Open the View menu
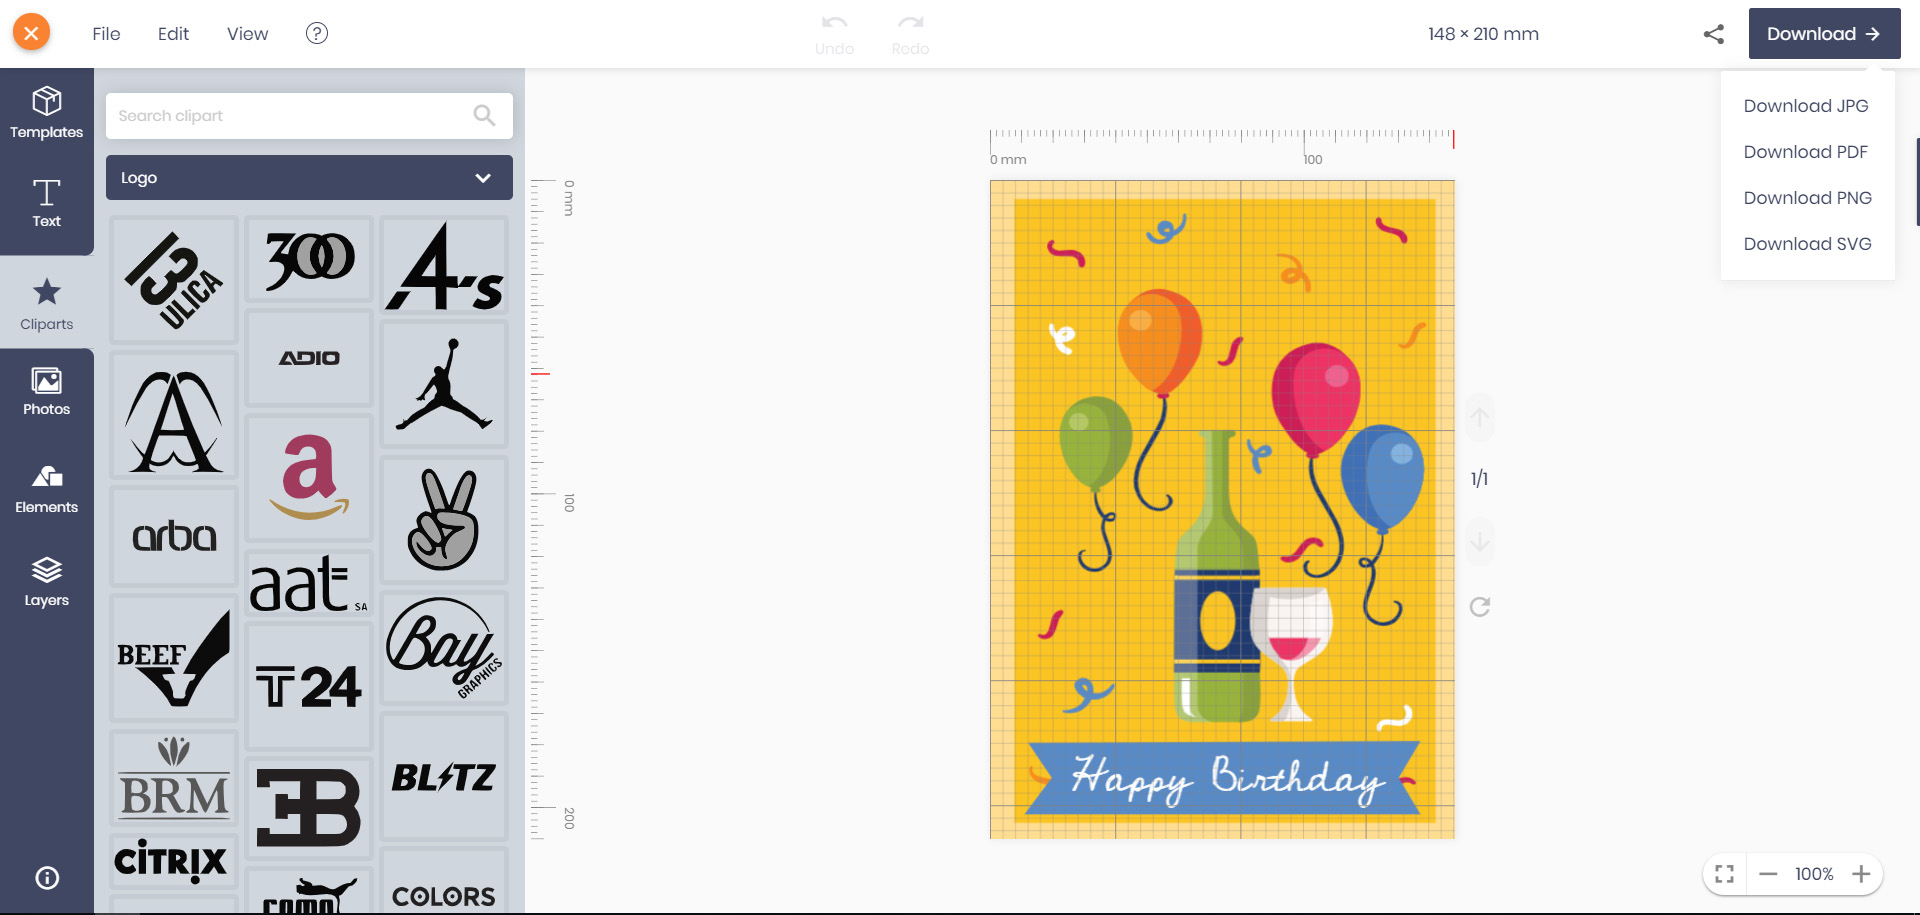The width and height of the screenshot is (1920, 915). (247, 33)
